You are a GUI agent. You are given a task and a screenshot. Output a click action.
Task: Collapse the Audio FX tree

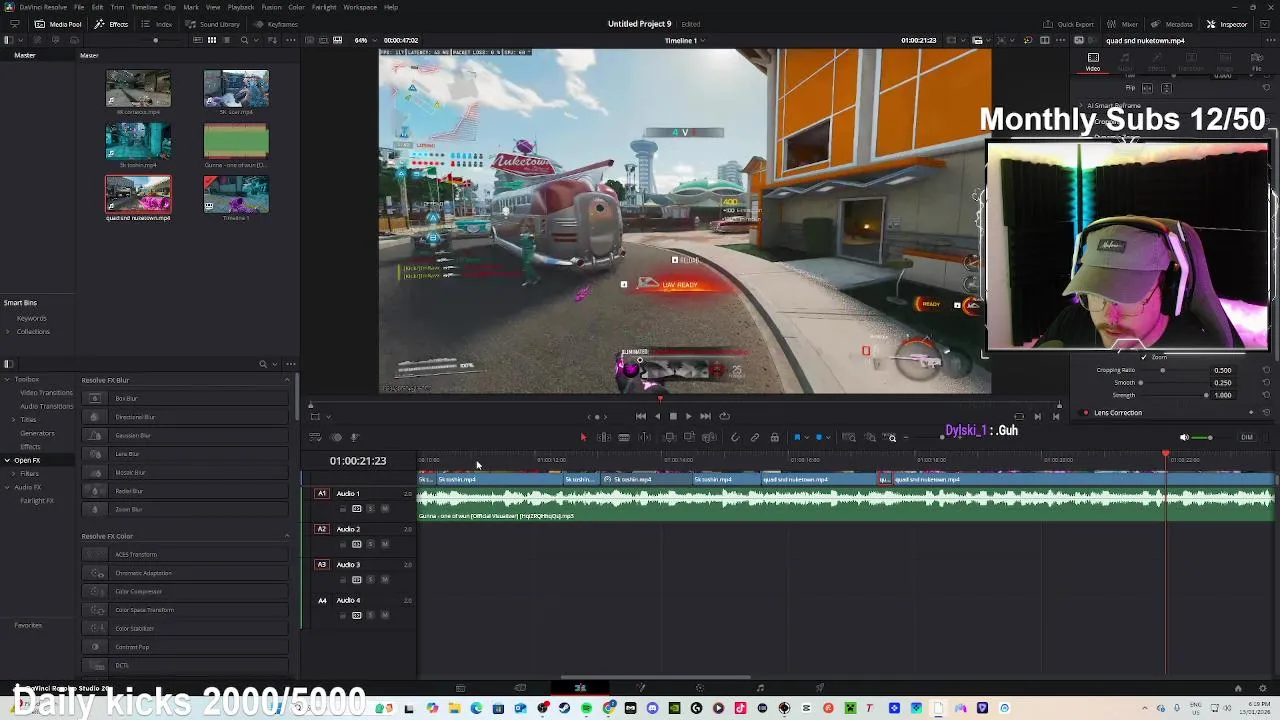[x=7, y=487]
